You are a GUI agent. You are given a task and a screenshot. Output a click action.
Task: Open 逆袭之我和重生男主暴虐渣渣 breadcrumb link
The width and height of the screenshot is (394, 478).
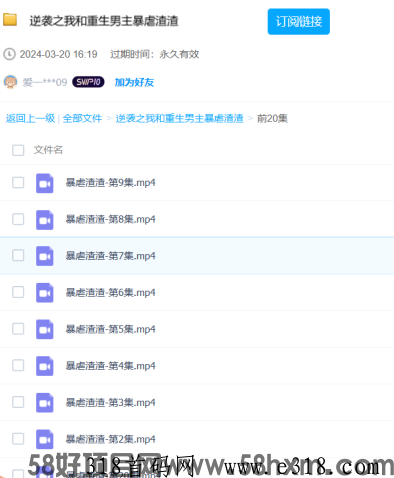180,118
